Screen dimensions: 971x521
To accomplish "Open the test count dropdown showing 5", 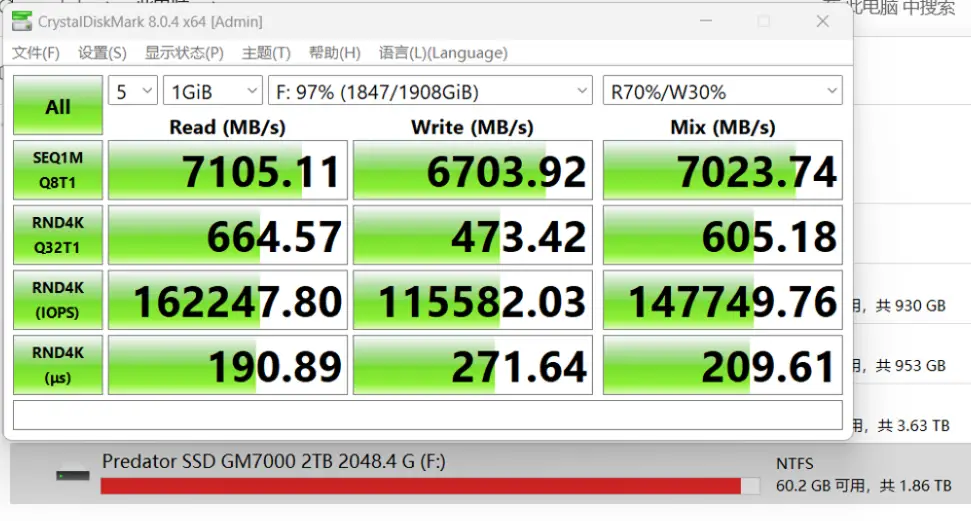I will [x=133, y=92].
